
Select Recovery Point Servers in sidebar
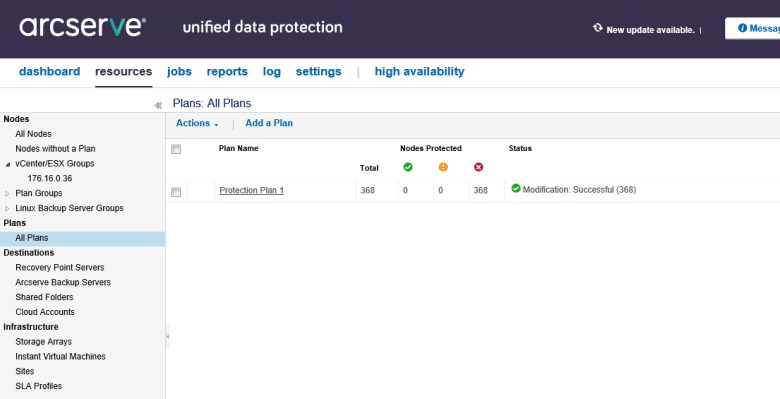click(x=60, y=268)
